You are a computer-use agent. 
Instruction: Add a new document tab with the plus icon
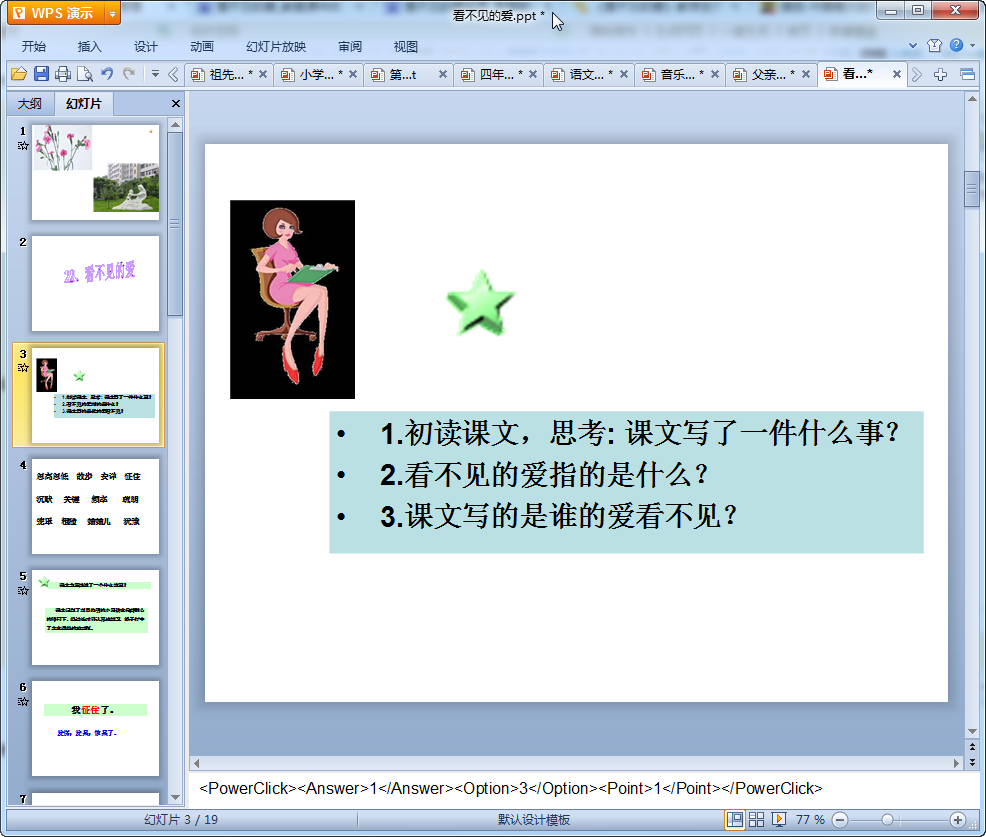pyautogui.click(x=940, y=75)
